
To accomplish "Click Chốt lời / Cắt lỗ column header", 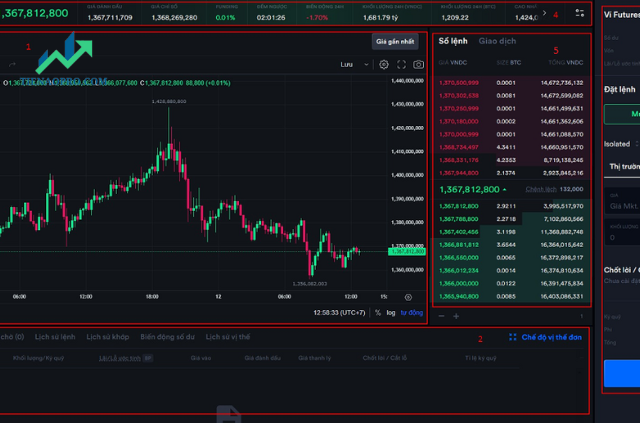I will coord(384,358).
